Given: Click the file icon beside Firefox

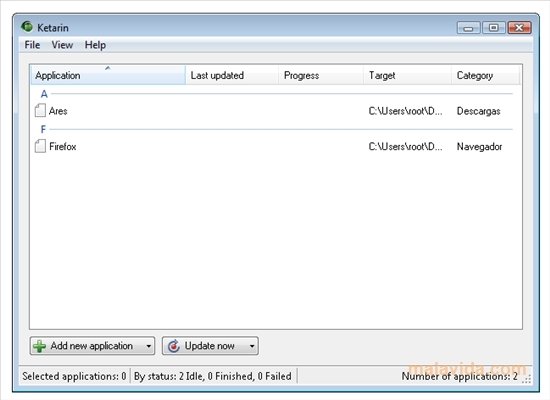Looking at the screenshot, I should (40, 146).
